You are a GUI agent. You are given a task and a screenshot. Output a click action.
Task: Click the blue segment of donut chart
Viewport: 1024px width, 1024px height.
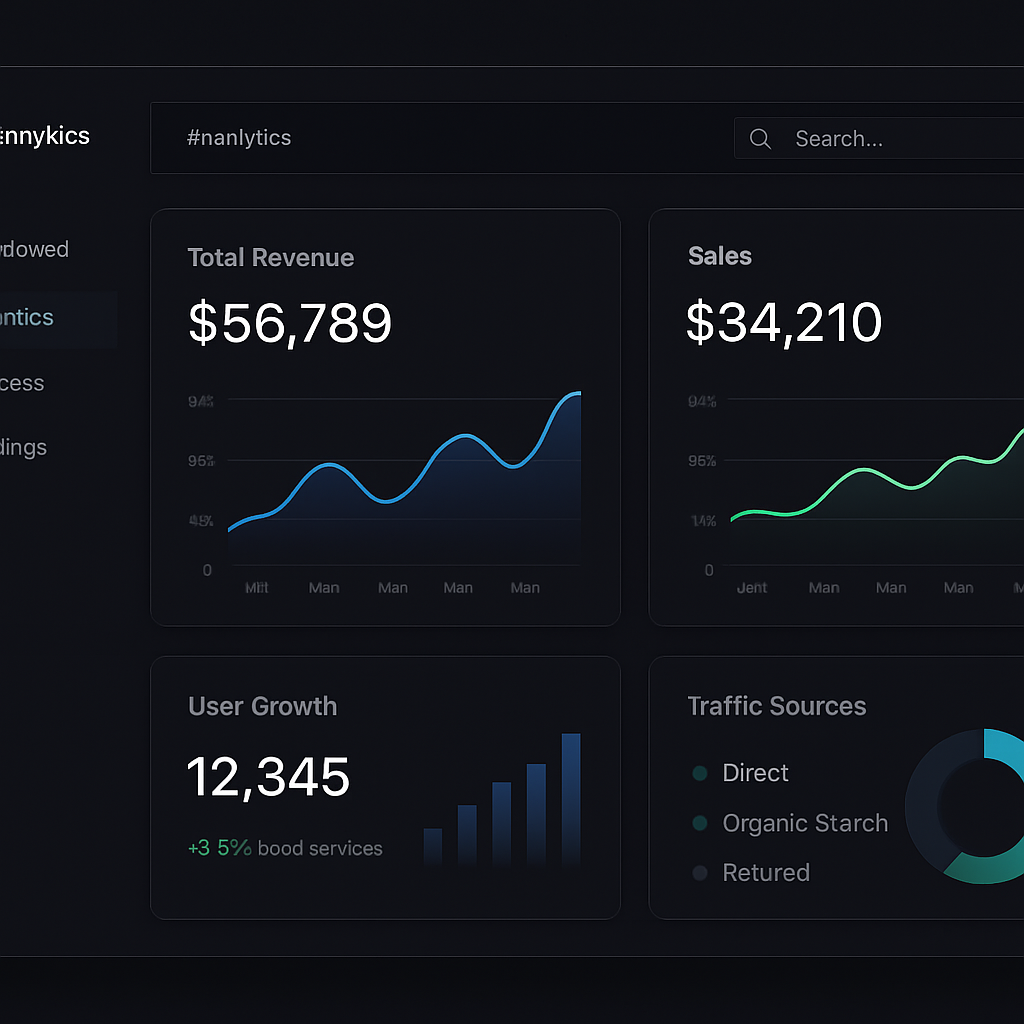pos(1006,749)
